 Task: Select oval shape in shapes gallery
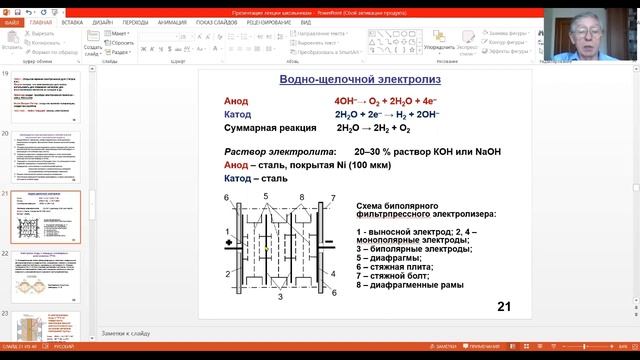(x=404, y=34)
